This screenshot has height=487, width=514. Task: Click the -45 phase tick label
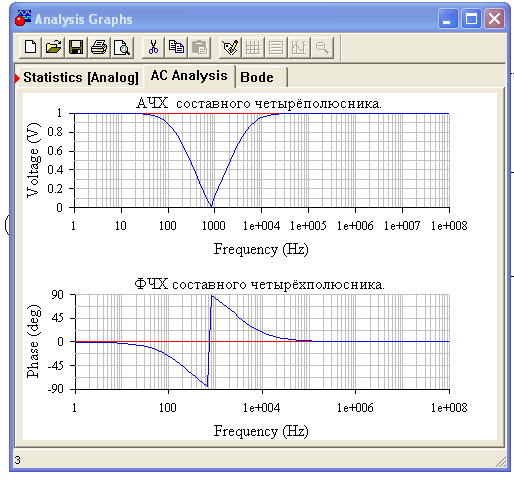pos(55,365)
